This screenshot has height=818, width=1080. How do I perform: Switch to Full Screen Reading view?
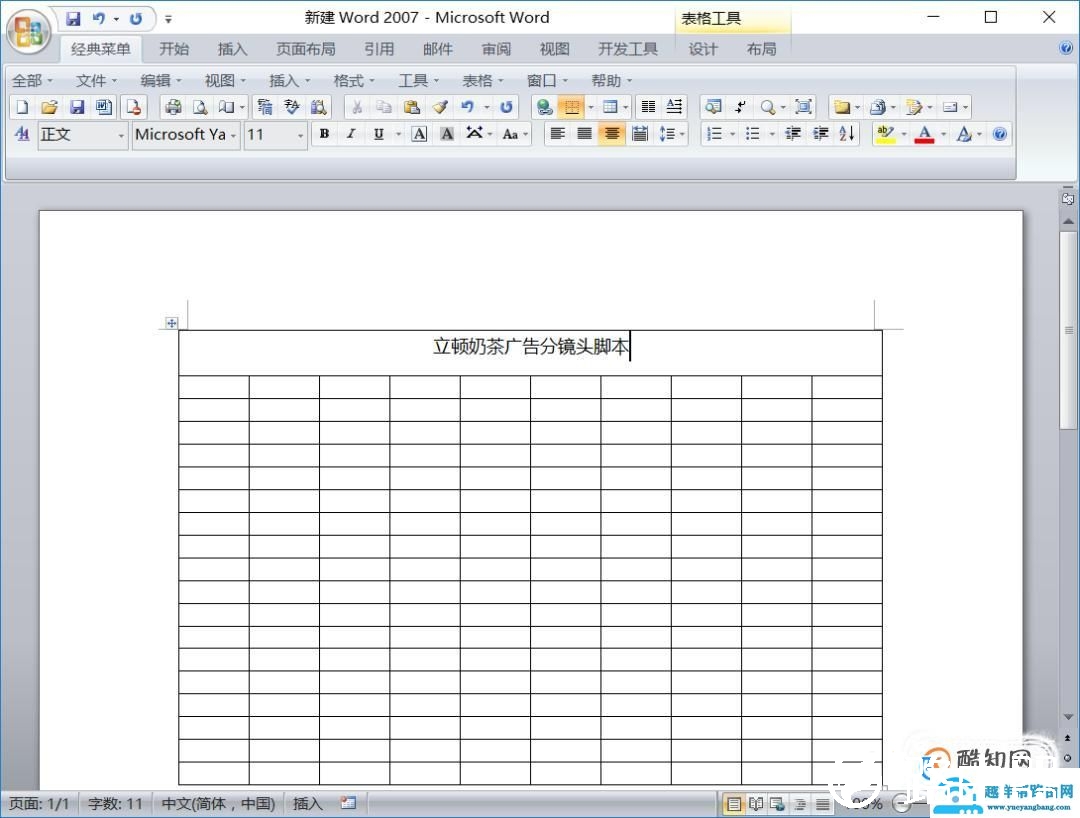[756, 804]
